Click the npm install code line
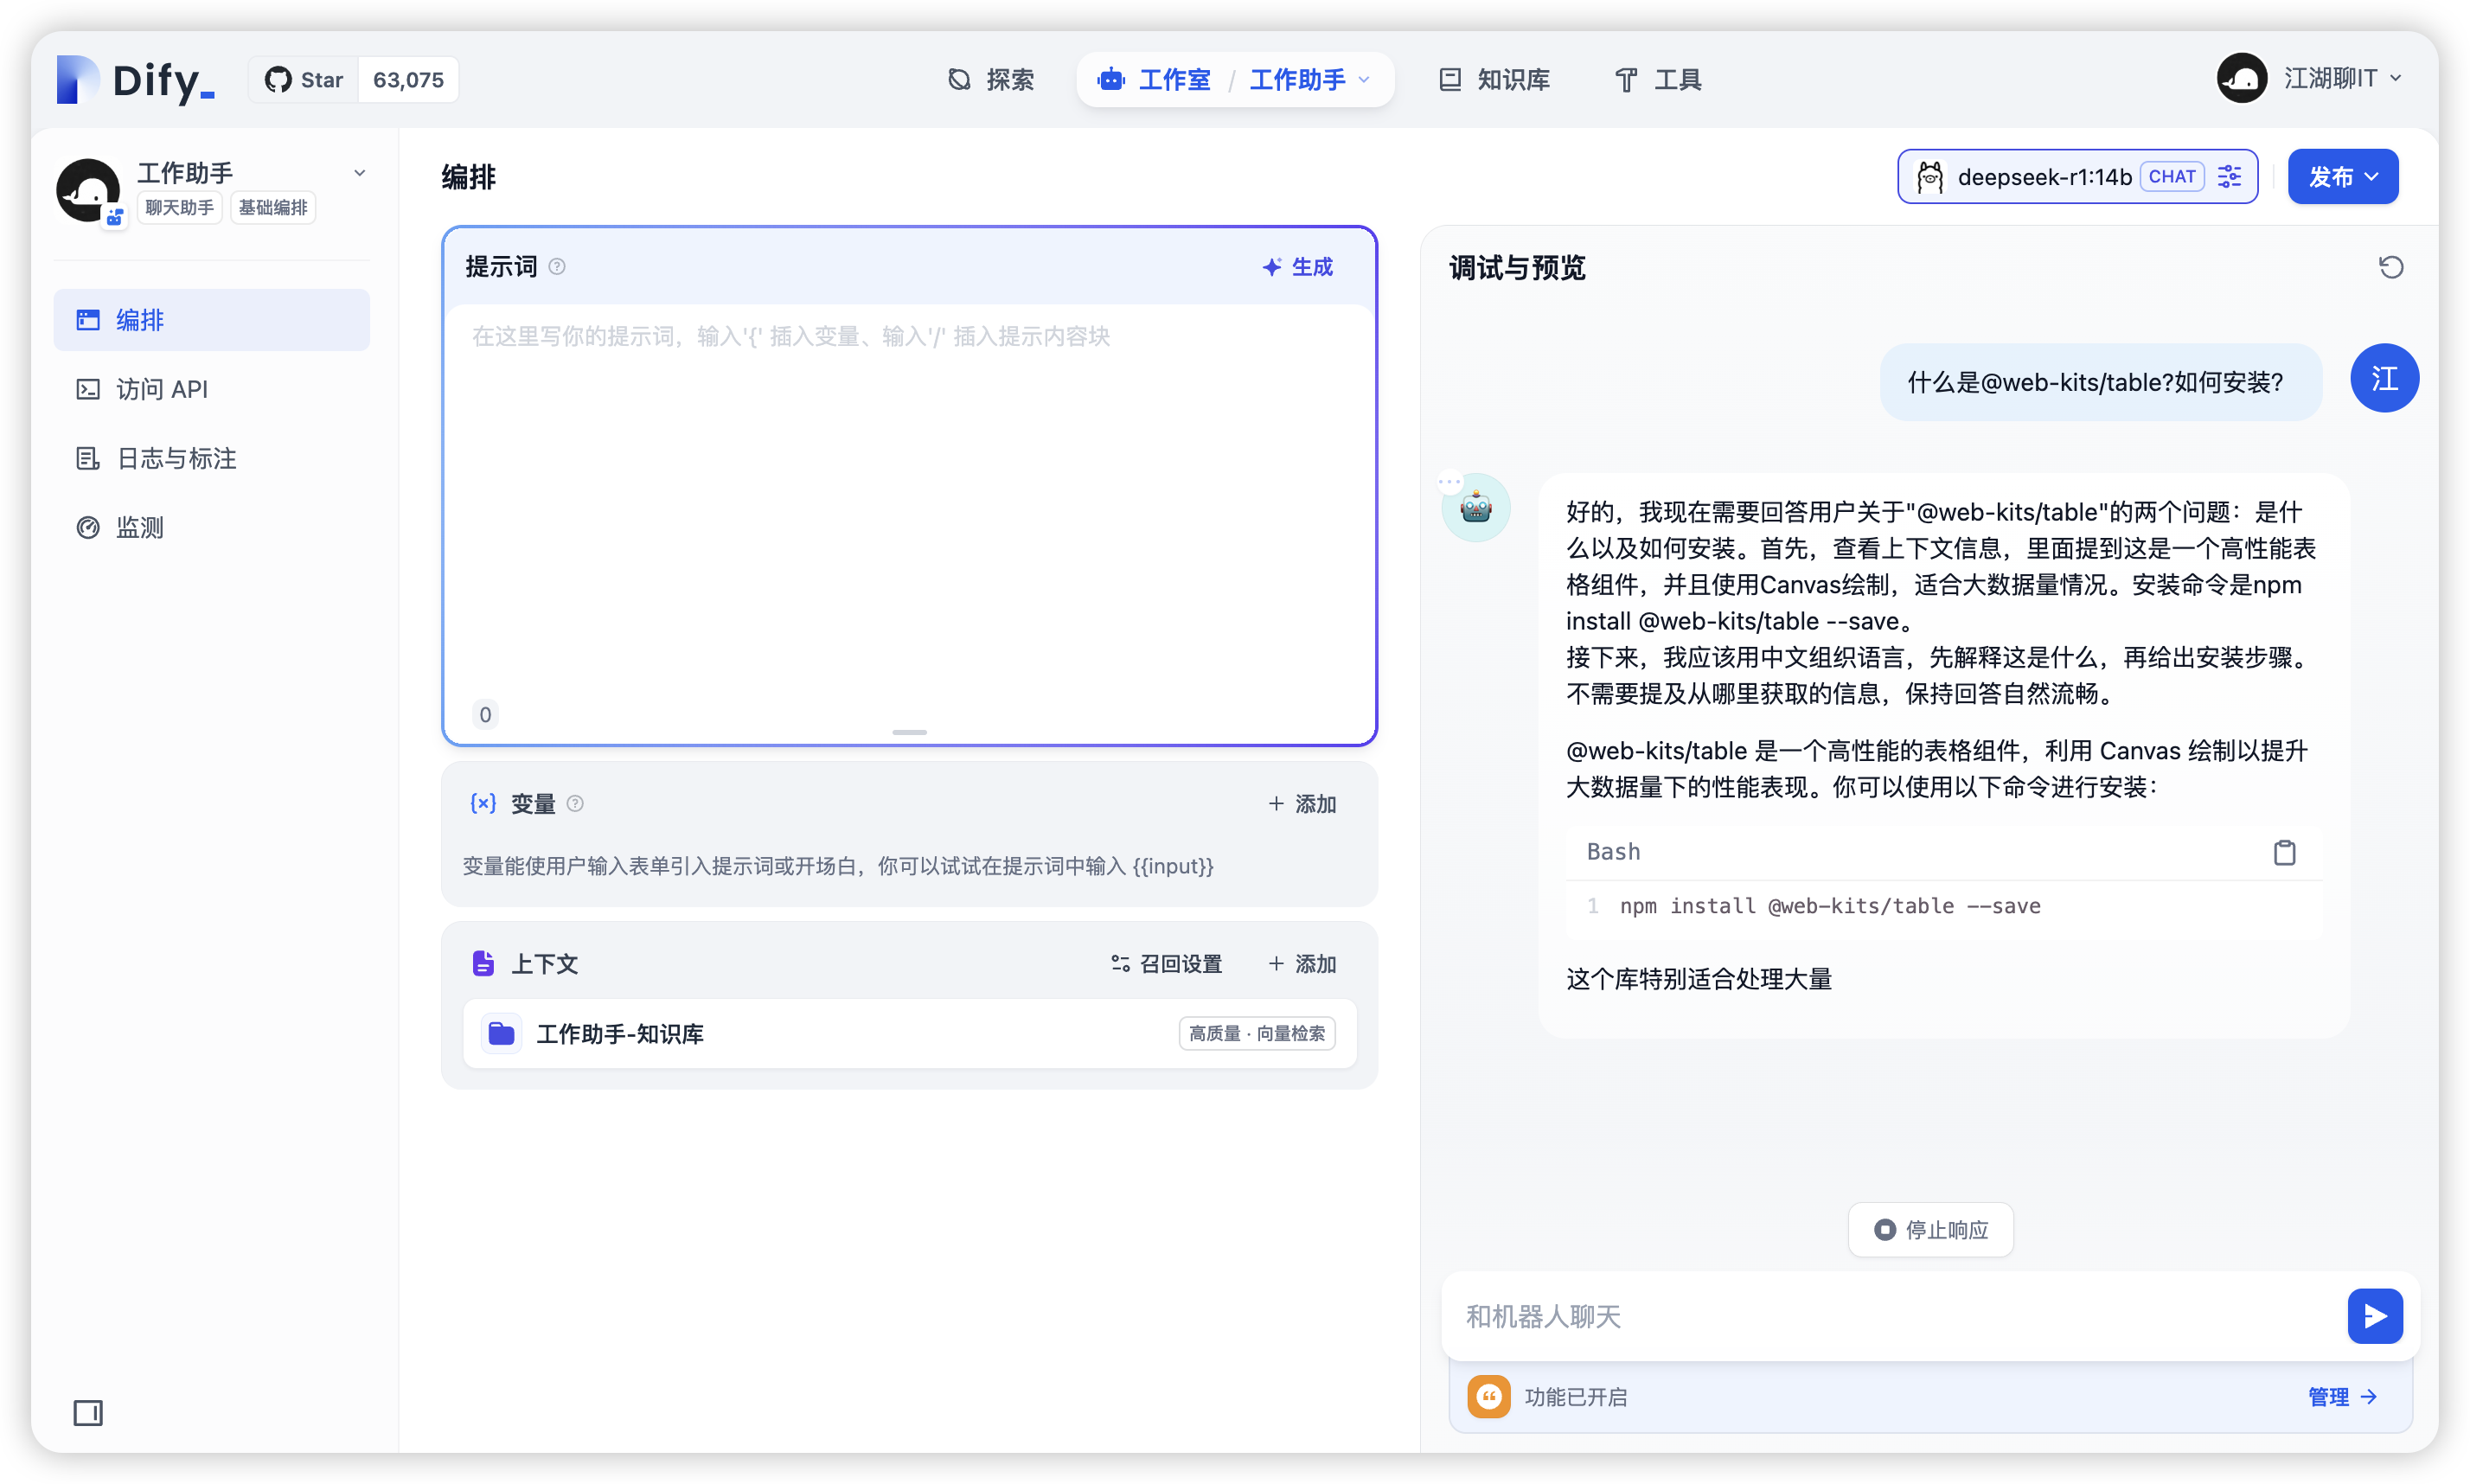Screen dimensions: 2470x1484 point(1830,906)
